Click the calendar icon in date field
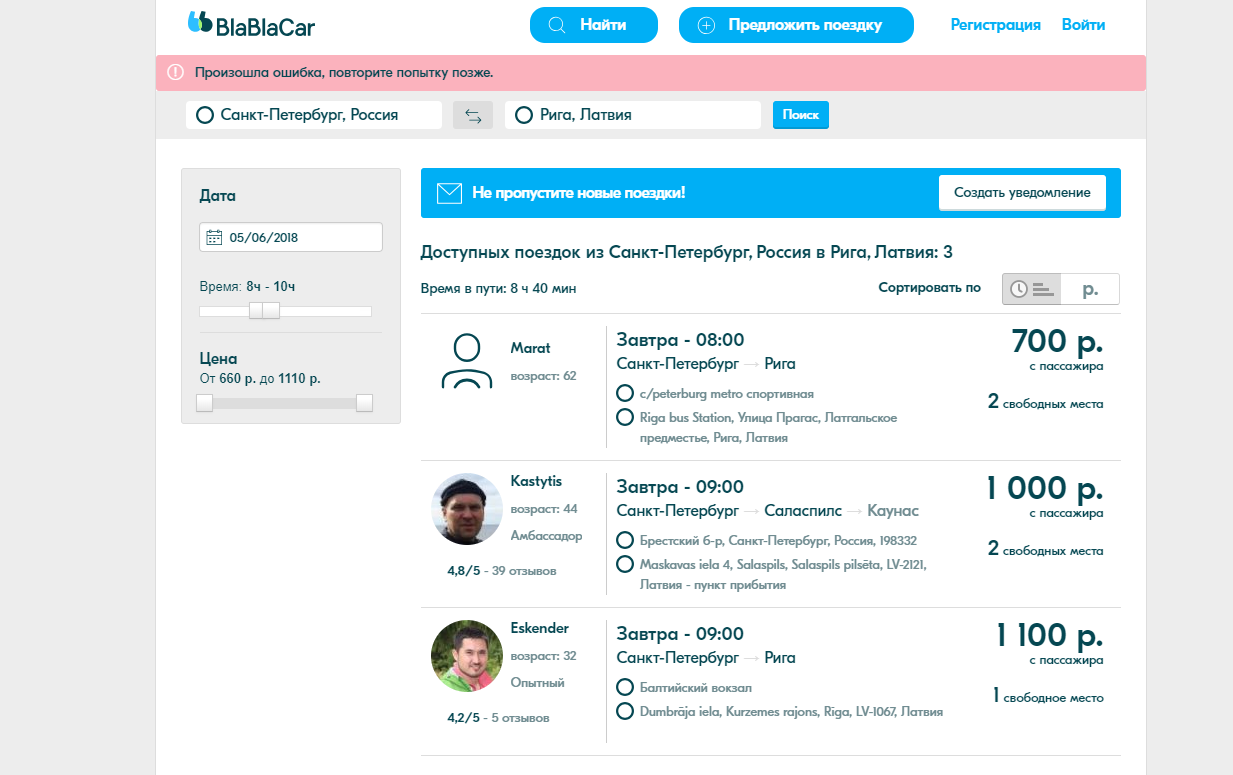The image size is (1233, 775). (214, 237)
